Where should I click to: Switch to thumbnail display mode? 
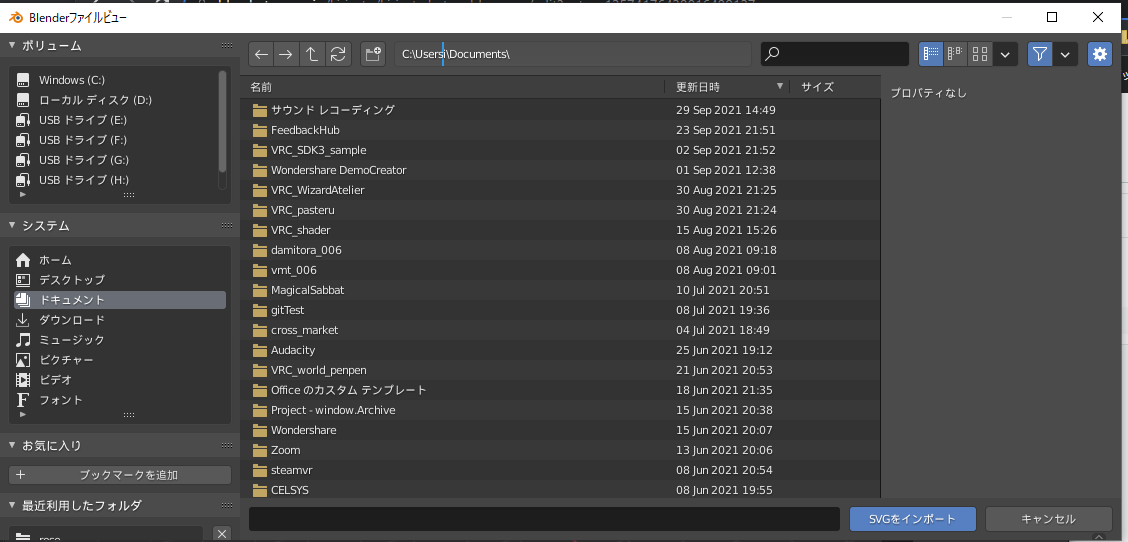[x=980, y=54]
